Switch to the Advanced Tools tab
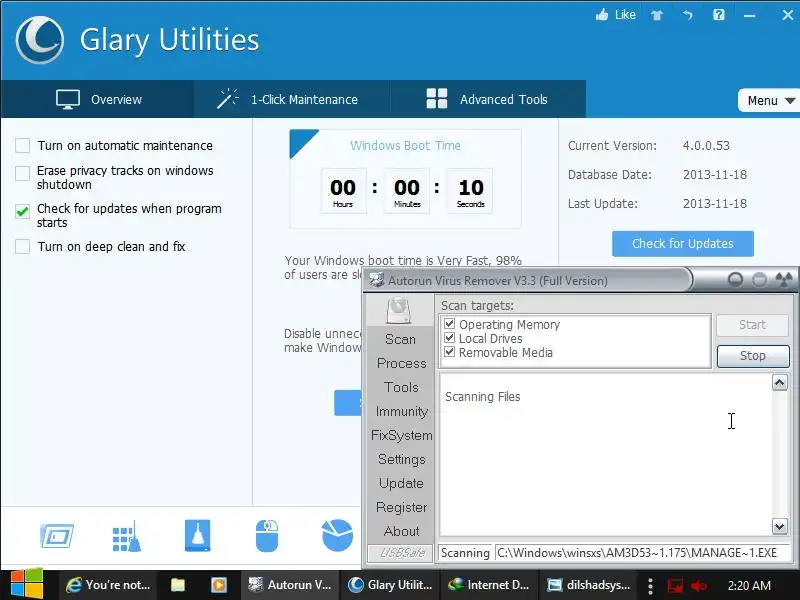This screenshot has width=800, height=600. [488, 99]
